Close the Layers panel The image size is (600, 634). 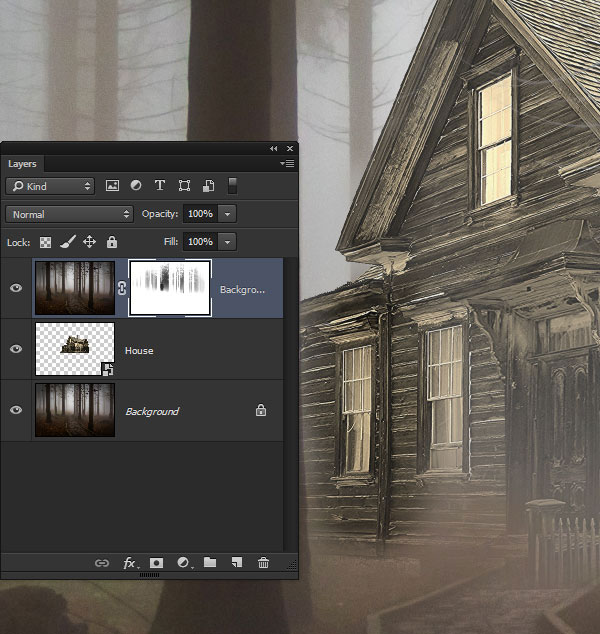290,149
